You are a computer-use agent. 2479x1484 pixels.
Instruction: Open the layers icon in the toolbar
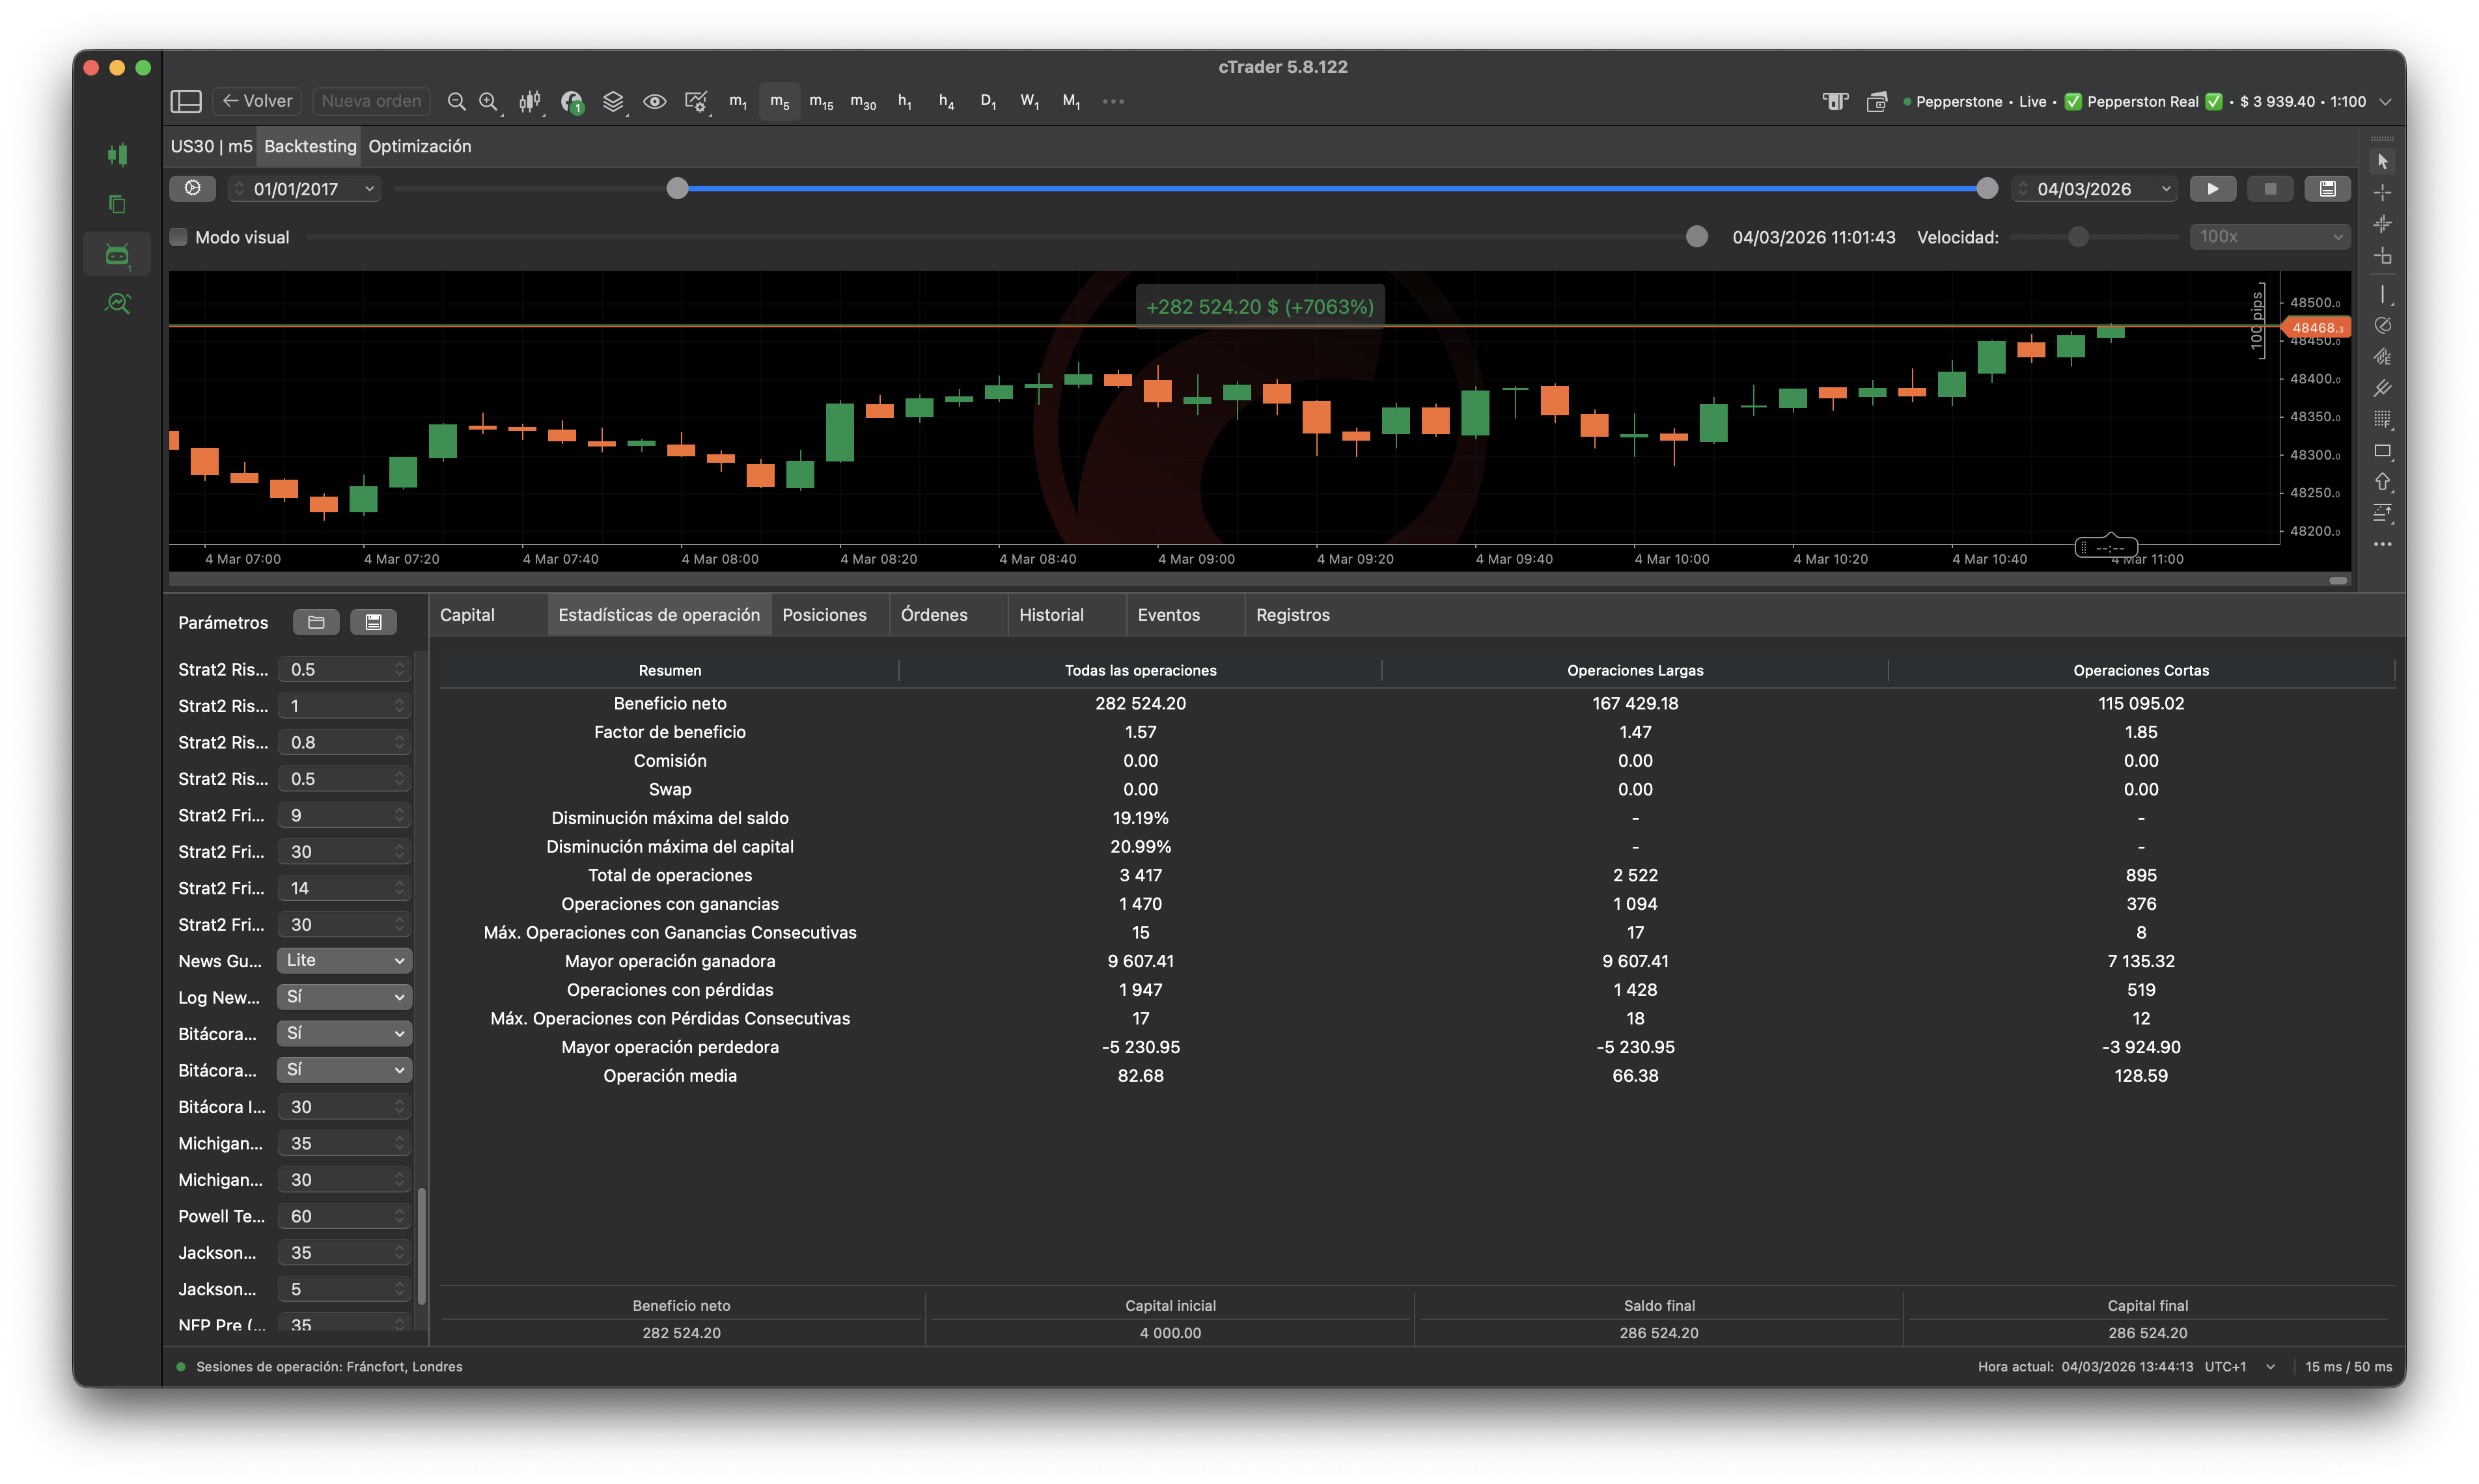tap(613, 101)
